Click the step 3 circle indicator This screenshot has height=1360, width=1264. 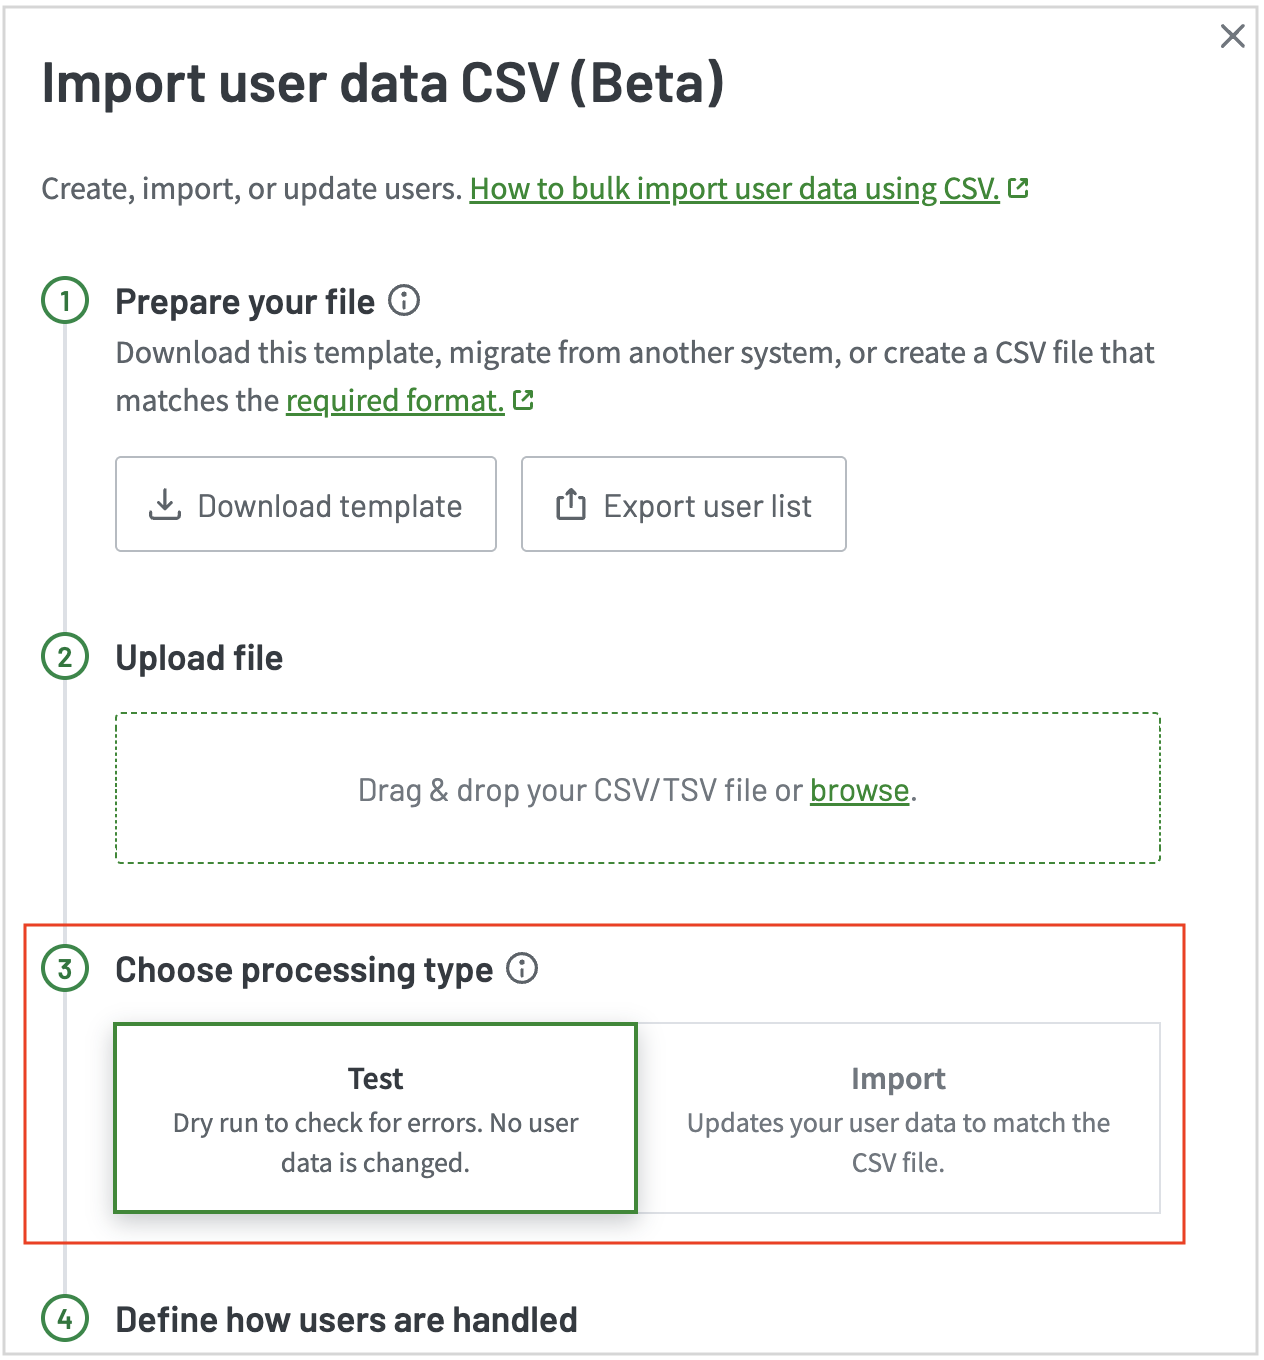(64, 969)
